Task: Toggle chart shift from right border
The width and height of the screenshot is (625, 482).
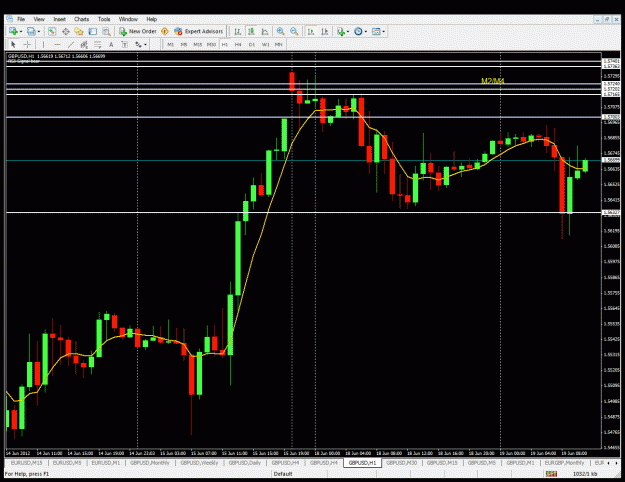Action: tap(325, 31)
